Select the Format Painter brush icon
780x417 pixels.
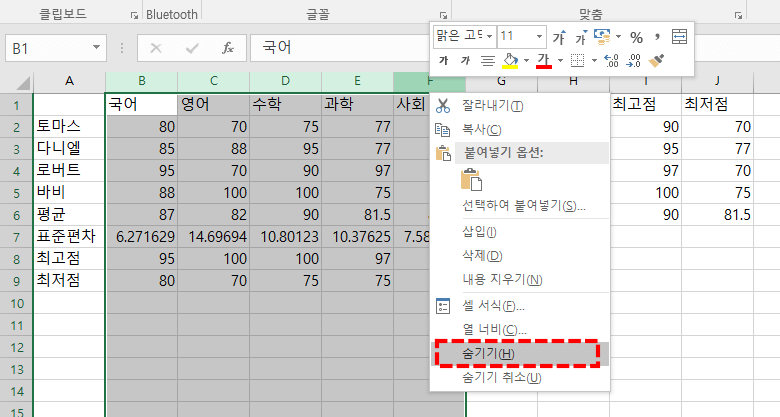656,61
